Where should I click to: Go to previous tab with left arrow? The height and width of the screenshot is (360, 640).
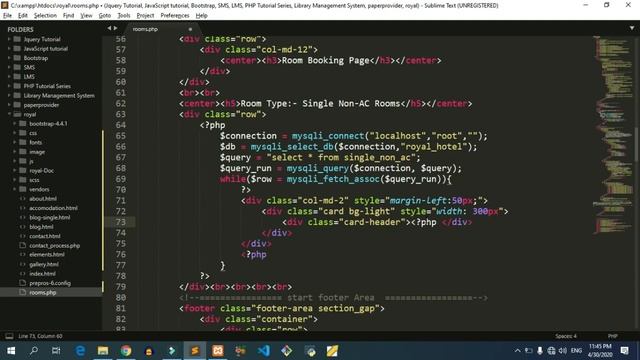[109, 28]
